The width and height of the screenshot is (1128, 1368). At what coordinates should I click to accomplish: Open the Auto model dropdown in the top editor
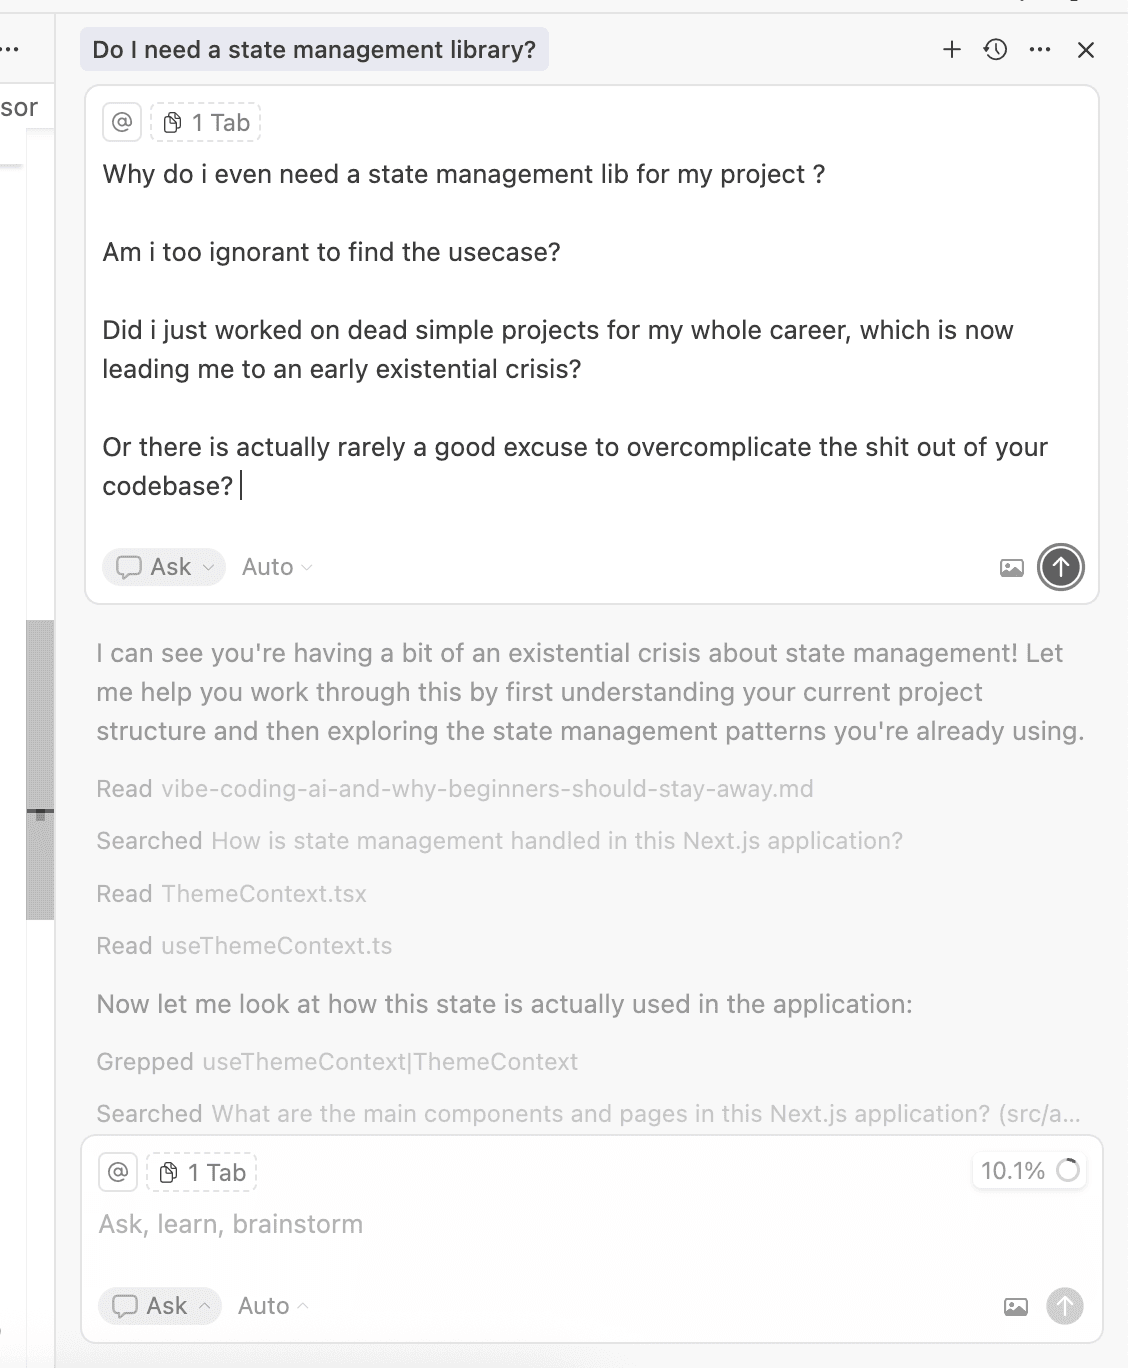277,567
